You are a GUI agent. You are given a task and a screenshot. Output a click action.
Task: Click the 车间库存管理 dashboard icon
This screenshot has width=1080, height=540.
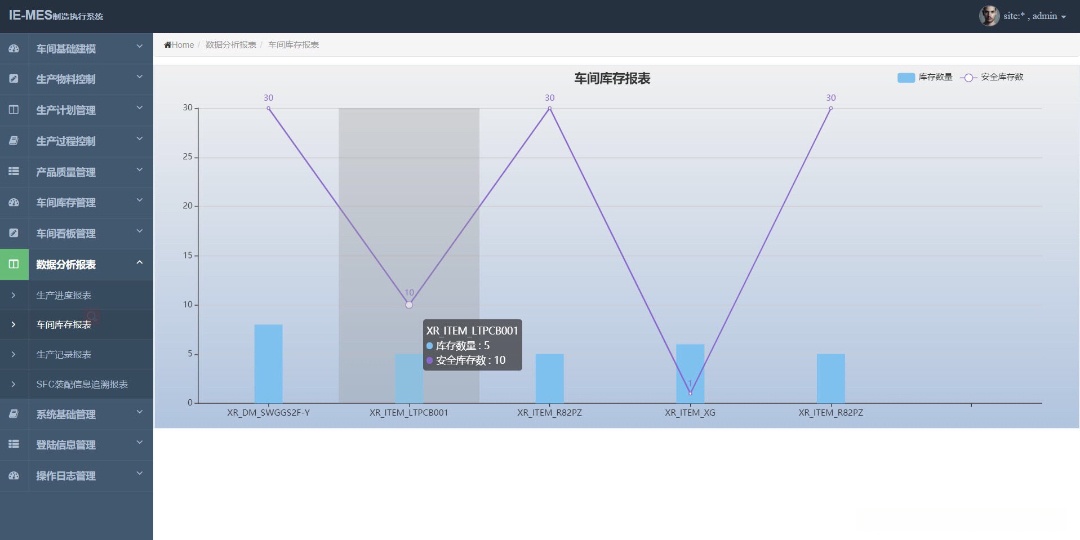pos(14,202)
